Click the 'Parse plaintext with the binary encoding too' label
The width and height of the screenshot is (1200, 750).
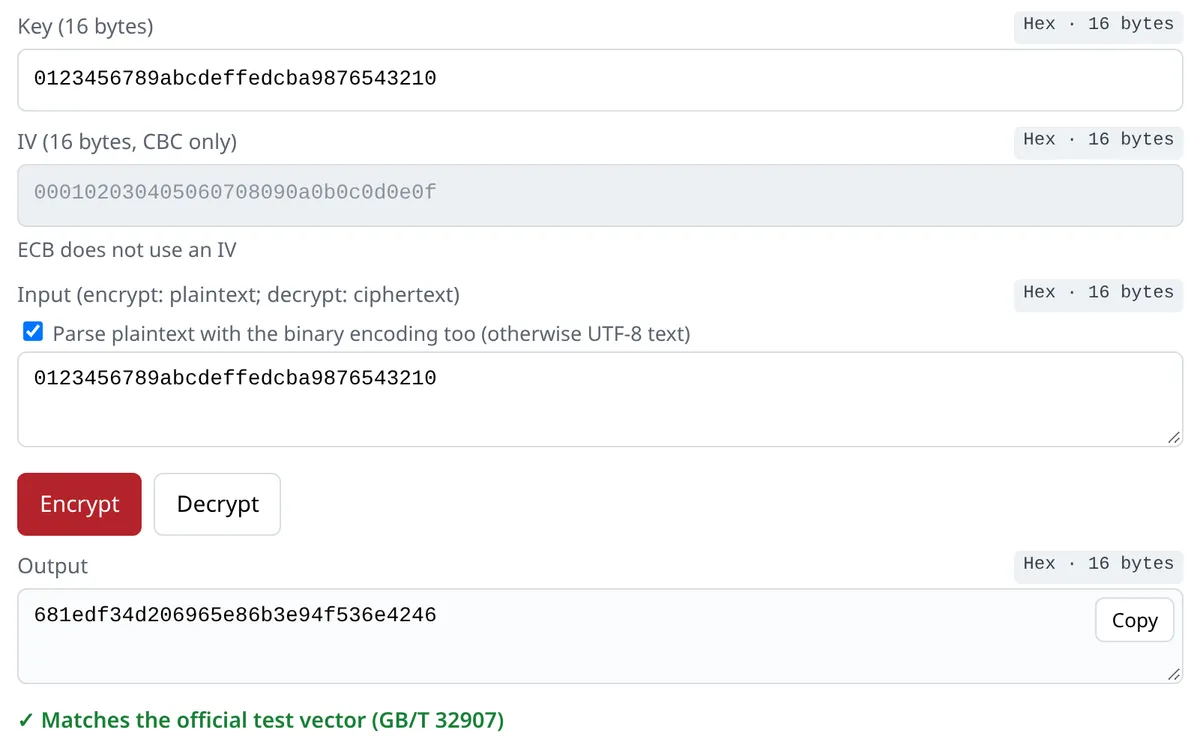coord(372,333)
